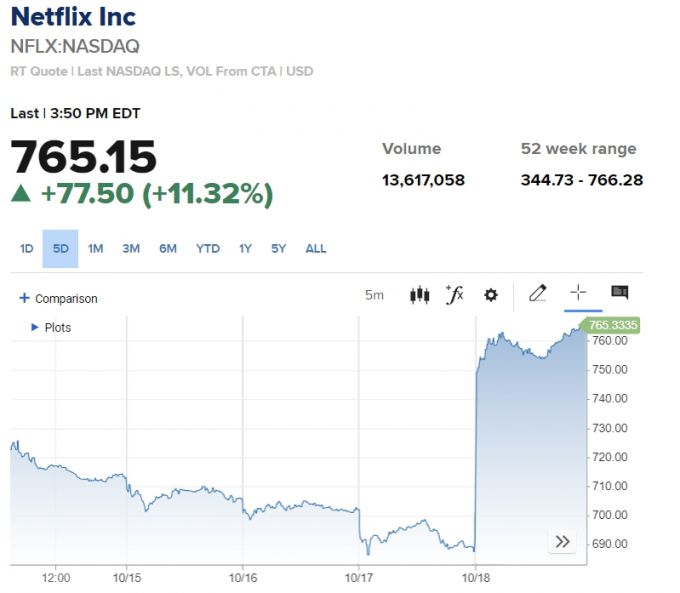Toggle the crosshair tool
The height and width of the screenshot is (593, 680).
coord(578,293)
